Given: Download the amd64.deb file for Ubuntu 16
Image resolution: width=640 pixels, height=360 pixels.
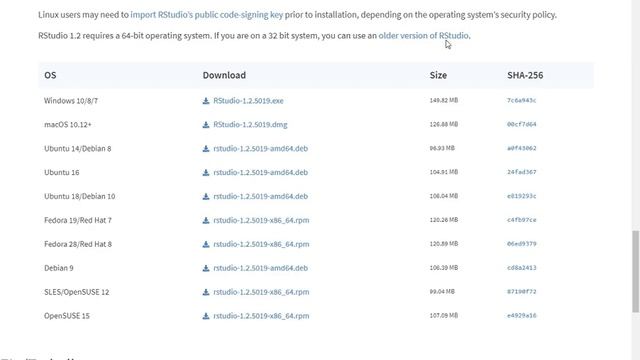Looking at the screenshot, I should pos(260,173).
